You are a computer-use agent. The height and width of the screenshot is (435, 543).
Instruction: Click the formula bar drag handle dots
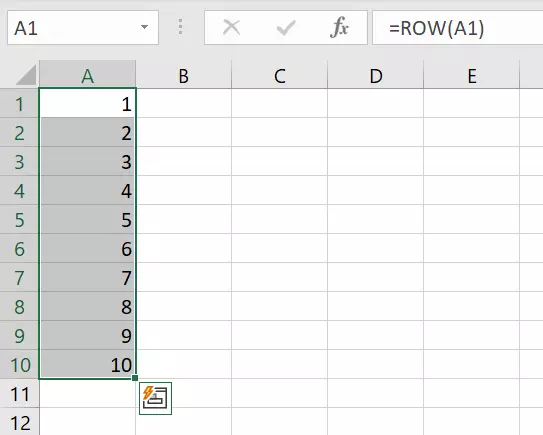180,27
